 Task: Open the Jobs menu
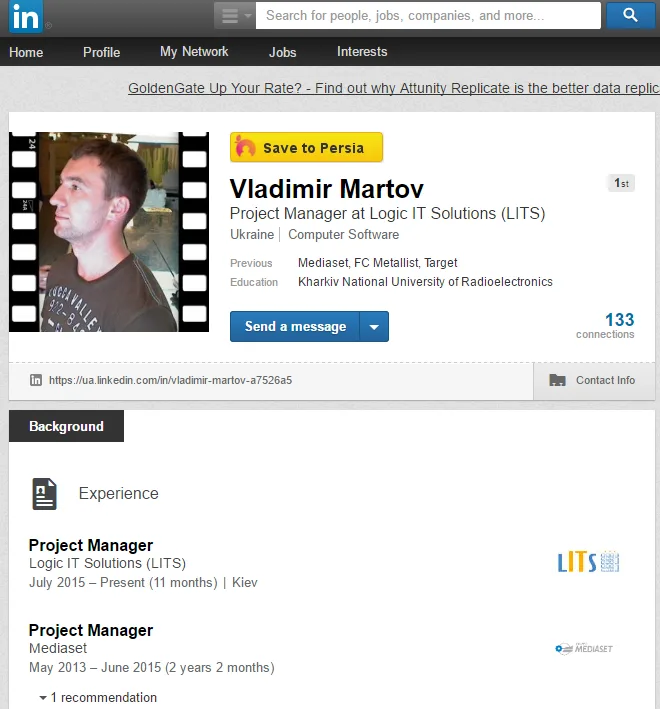[x=283, y=52]
